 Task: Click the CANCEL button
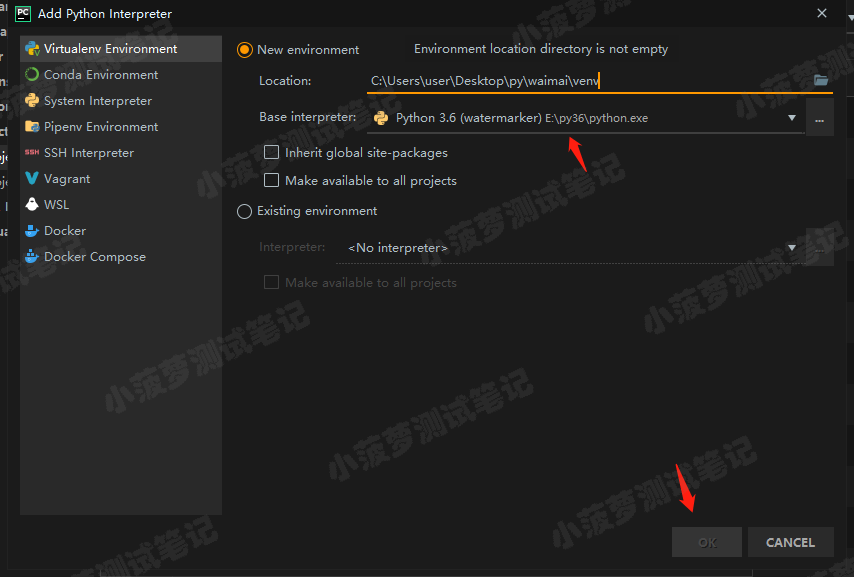pos(791,542)
